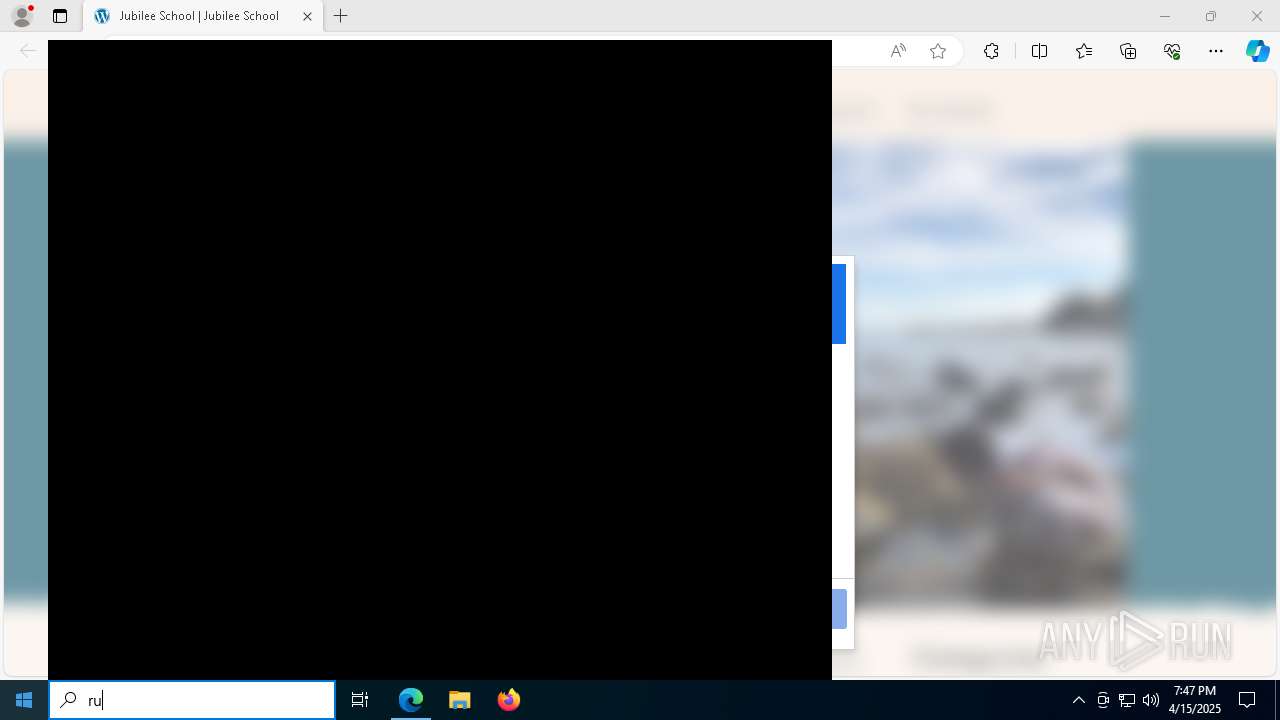Show hidden system tray icons

click(1078, 700)
